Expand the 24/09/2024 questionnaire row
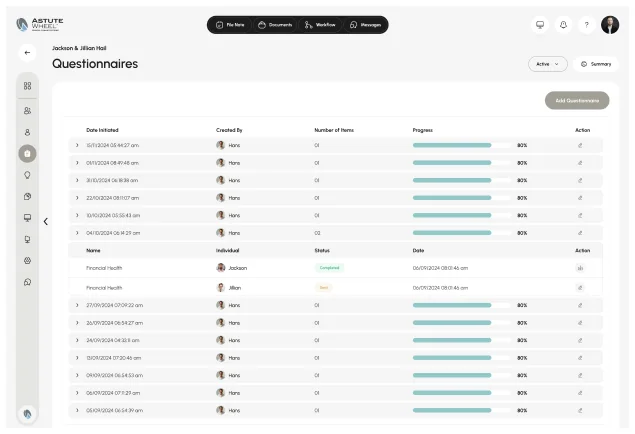Viewport: 635px width, 434px height. 77,340
